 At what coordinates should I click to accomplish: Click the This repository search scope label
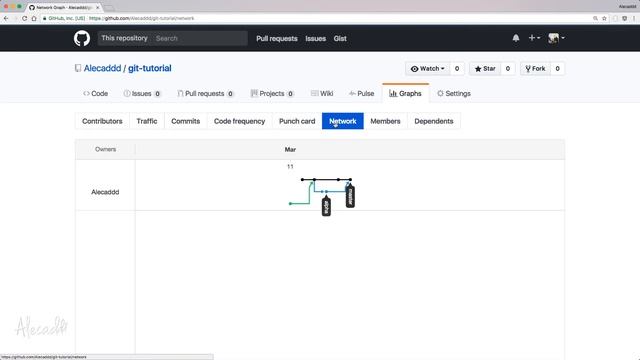click(124, 38)
